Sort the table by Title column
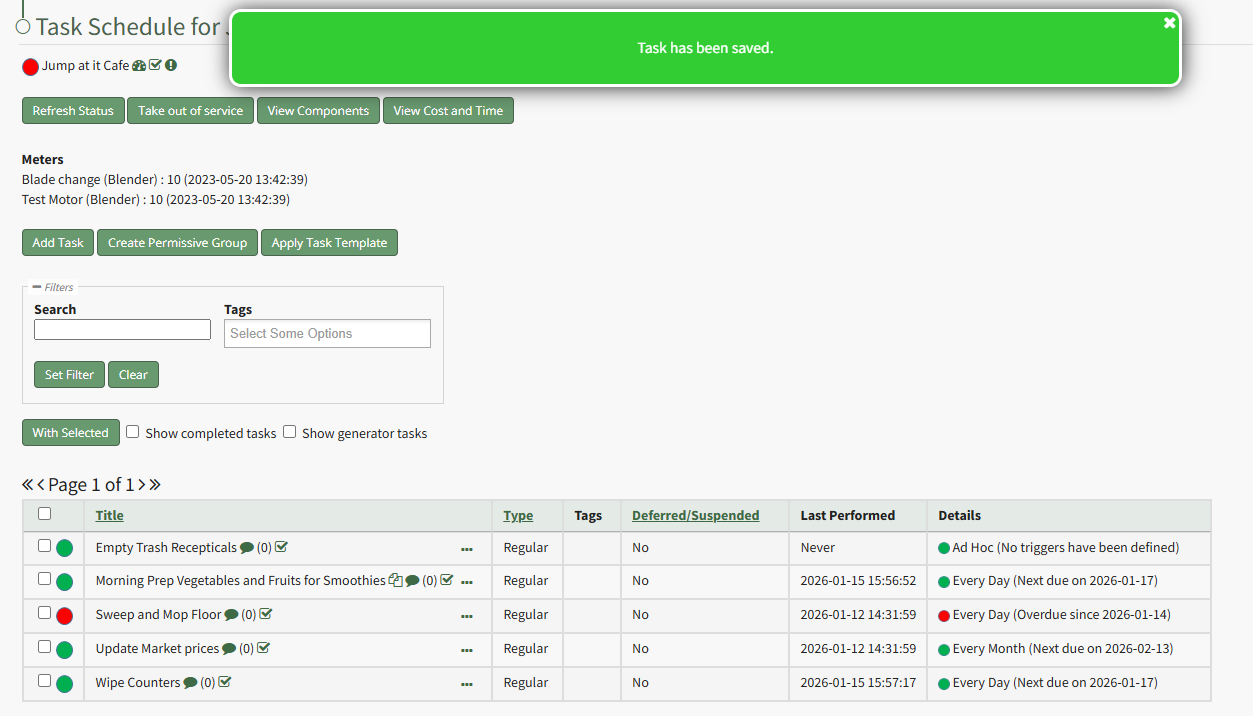The width and height of the screenshot is (1253, 716). coord(110,516)
